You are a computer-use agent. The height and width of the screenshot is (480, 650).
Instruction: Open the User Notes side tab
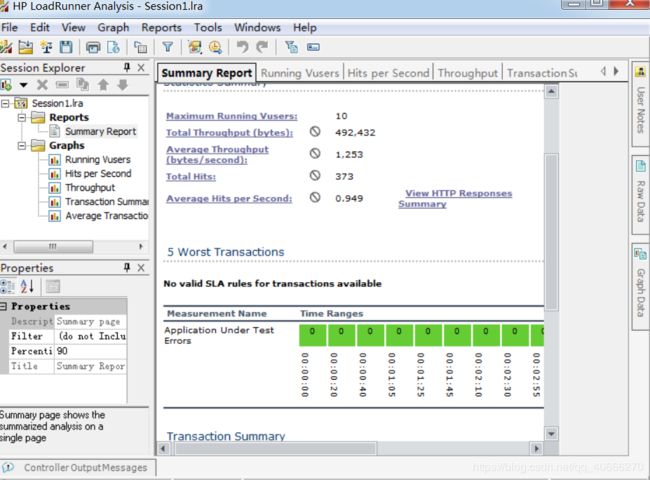coord(640,103)
